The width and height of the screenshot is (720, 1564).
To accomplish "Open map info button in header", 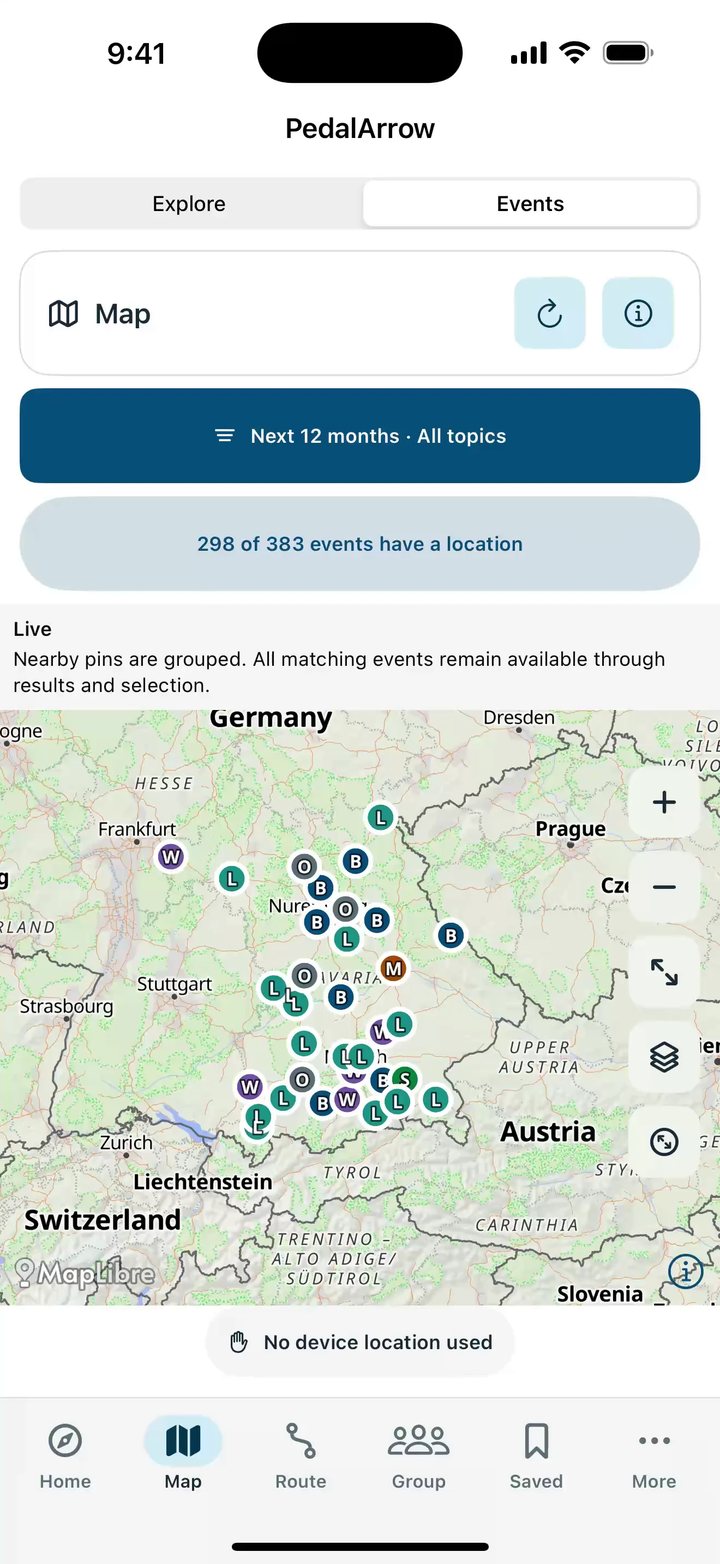I will point(638,313).
